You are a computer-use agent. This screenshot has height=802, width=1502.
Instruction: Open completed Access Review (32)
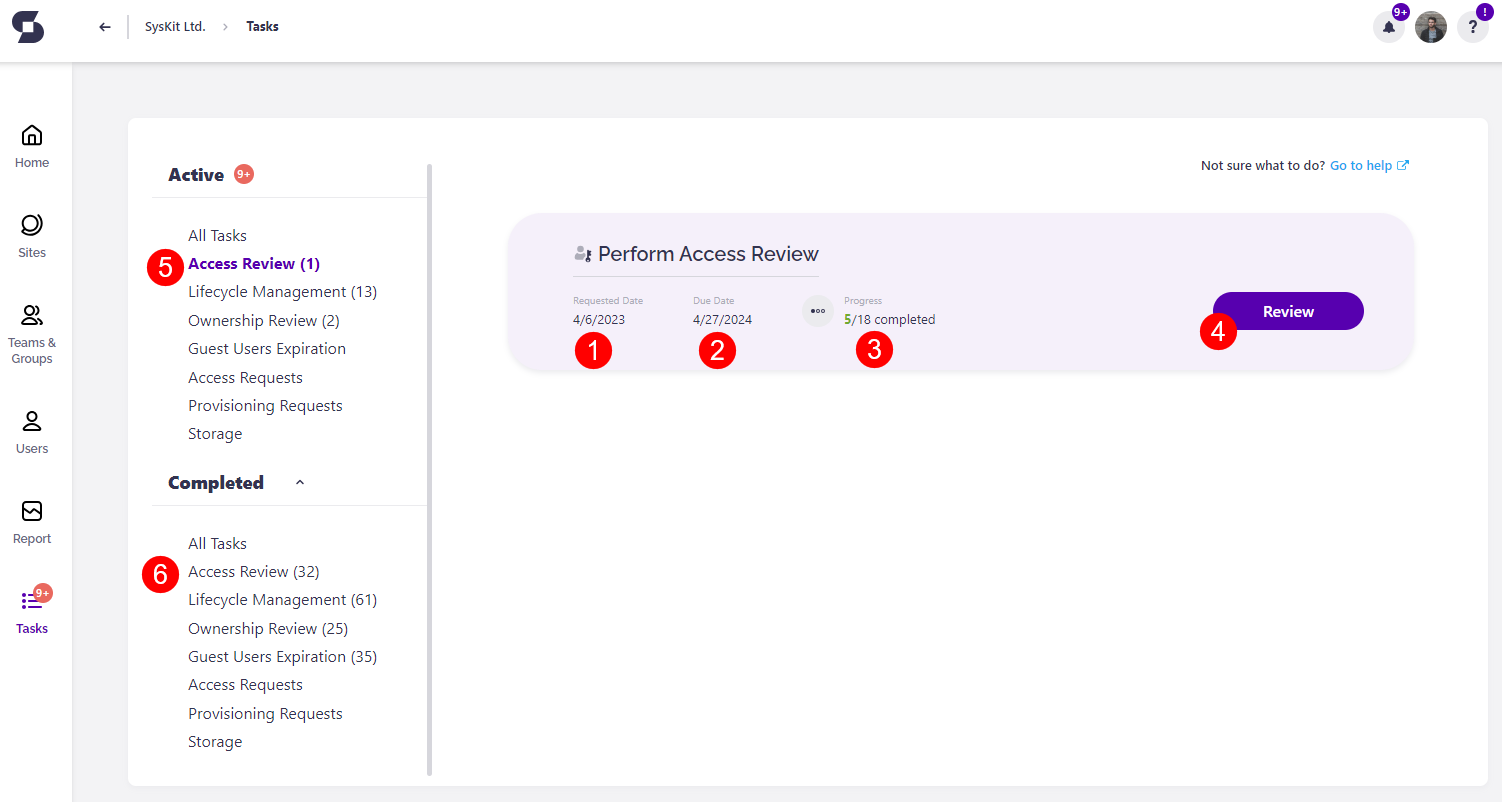[x=253, y=571]
